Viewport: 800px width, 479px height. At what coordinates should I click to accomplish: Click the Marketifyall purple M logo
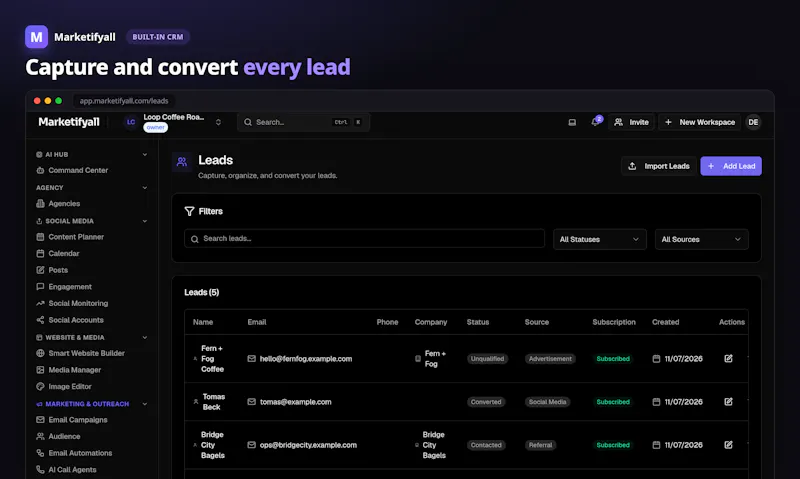tap(36, 37)
